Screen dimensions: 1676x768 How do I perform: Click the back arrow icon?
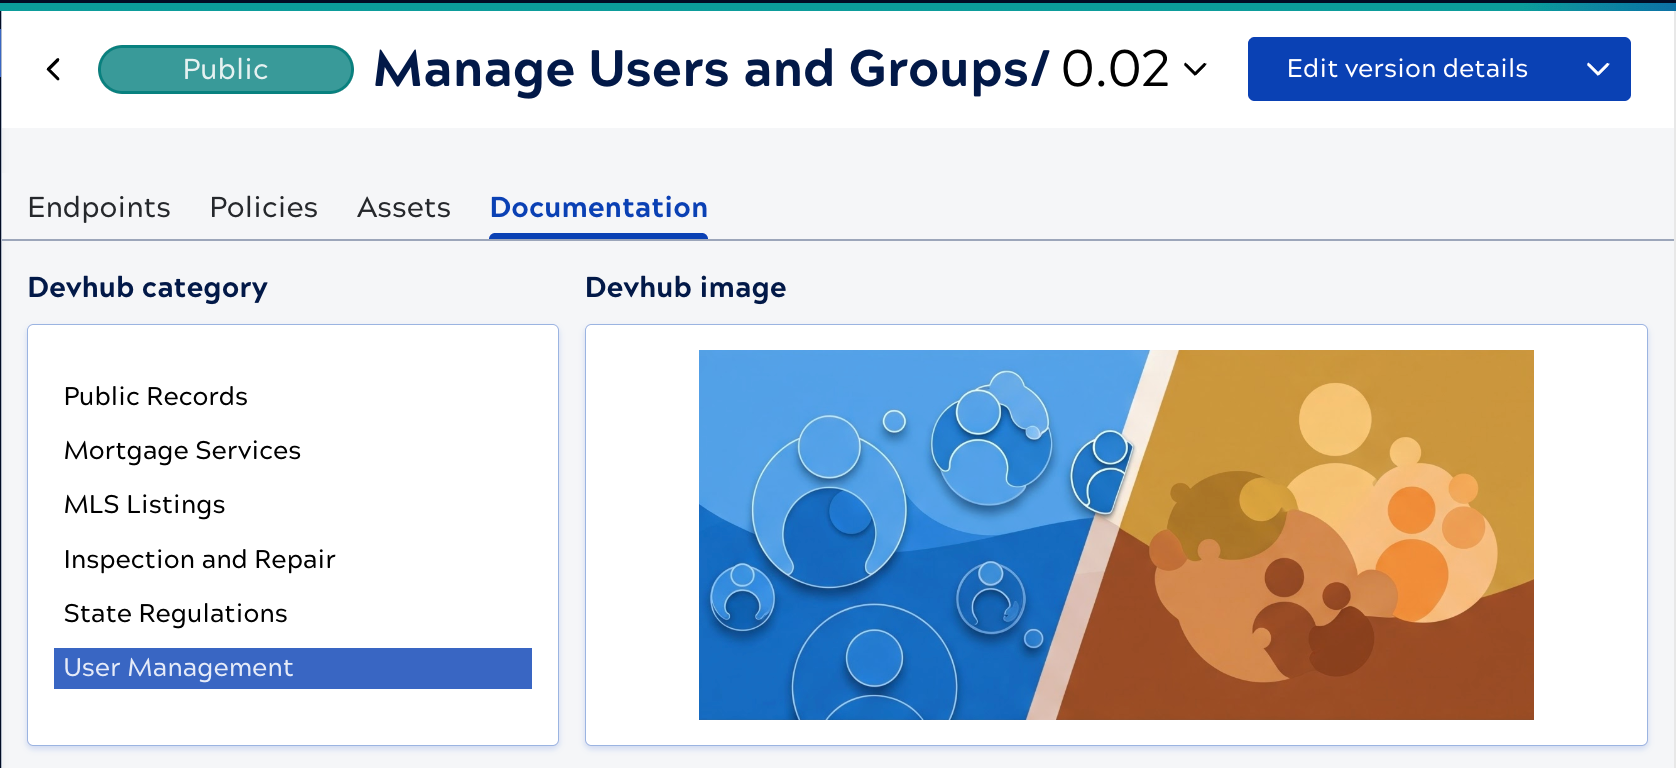click(54, 69)
